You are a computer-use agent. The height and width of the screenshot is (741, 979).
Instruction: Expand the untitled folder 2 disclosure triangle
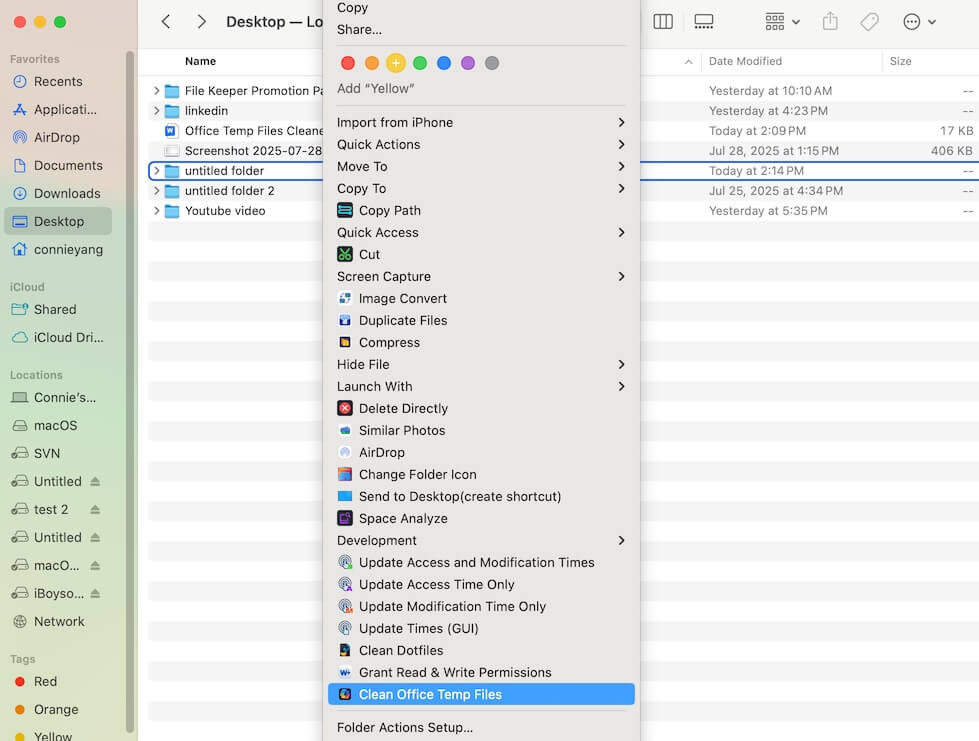point(156,191)
